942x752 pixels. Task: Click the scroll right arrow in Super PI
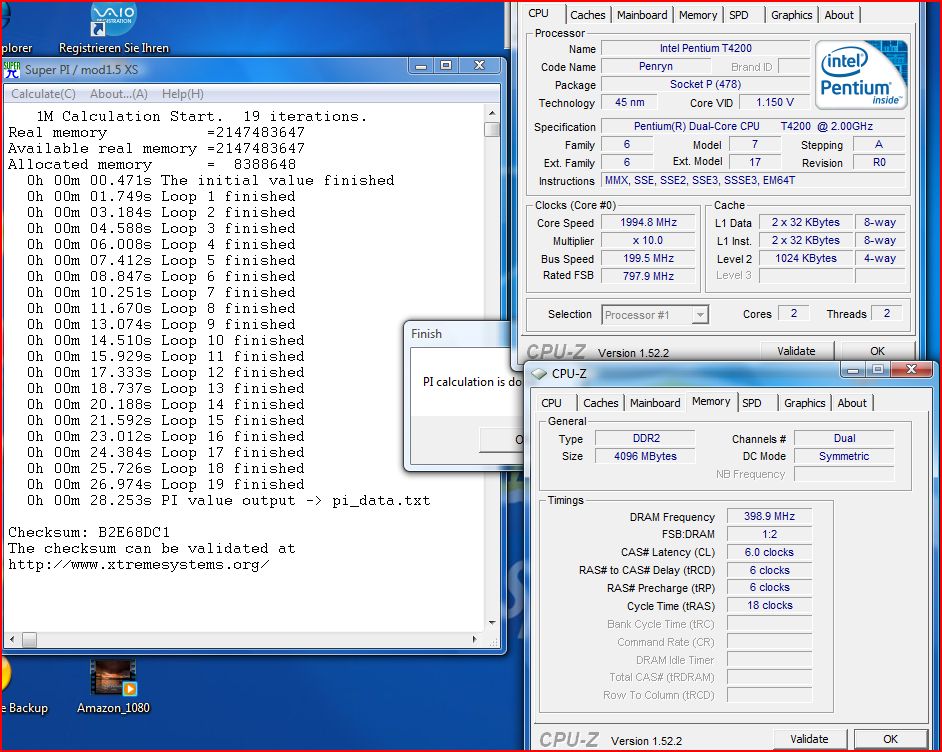point(475,640)
